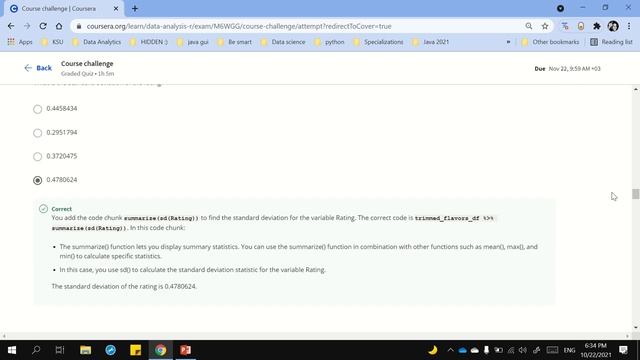The height and width of the screenshot is (360, 640).
Task: Open the Wi-Fi network tray icon
Action: pyautogui.click(x=511, y=350)
